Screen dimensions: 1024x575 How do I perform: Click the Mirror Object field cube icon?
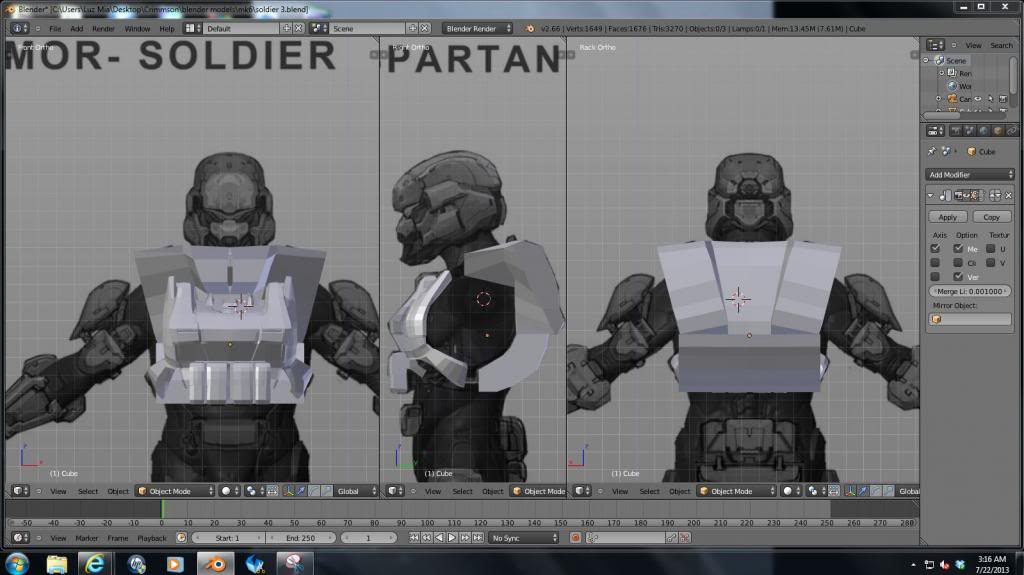tap(937, 319)
